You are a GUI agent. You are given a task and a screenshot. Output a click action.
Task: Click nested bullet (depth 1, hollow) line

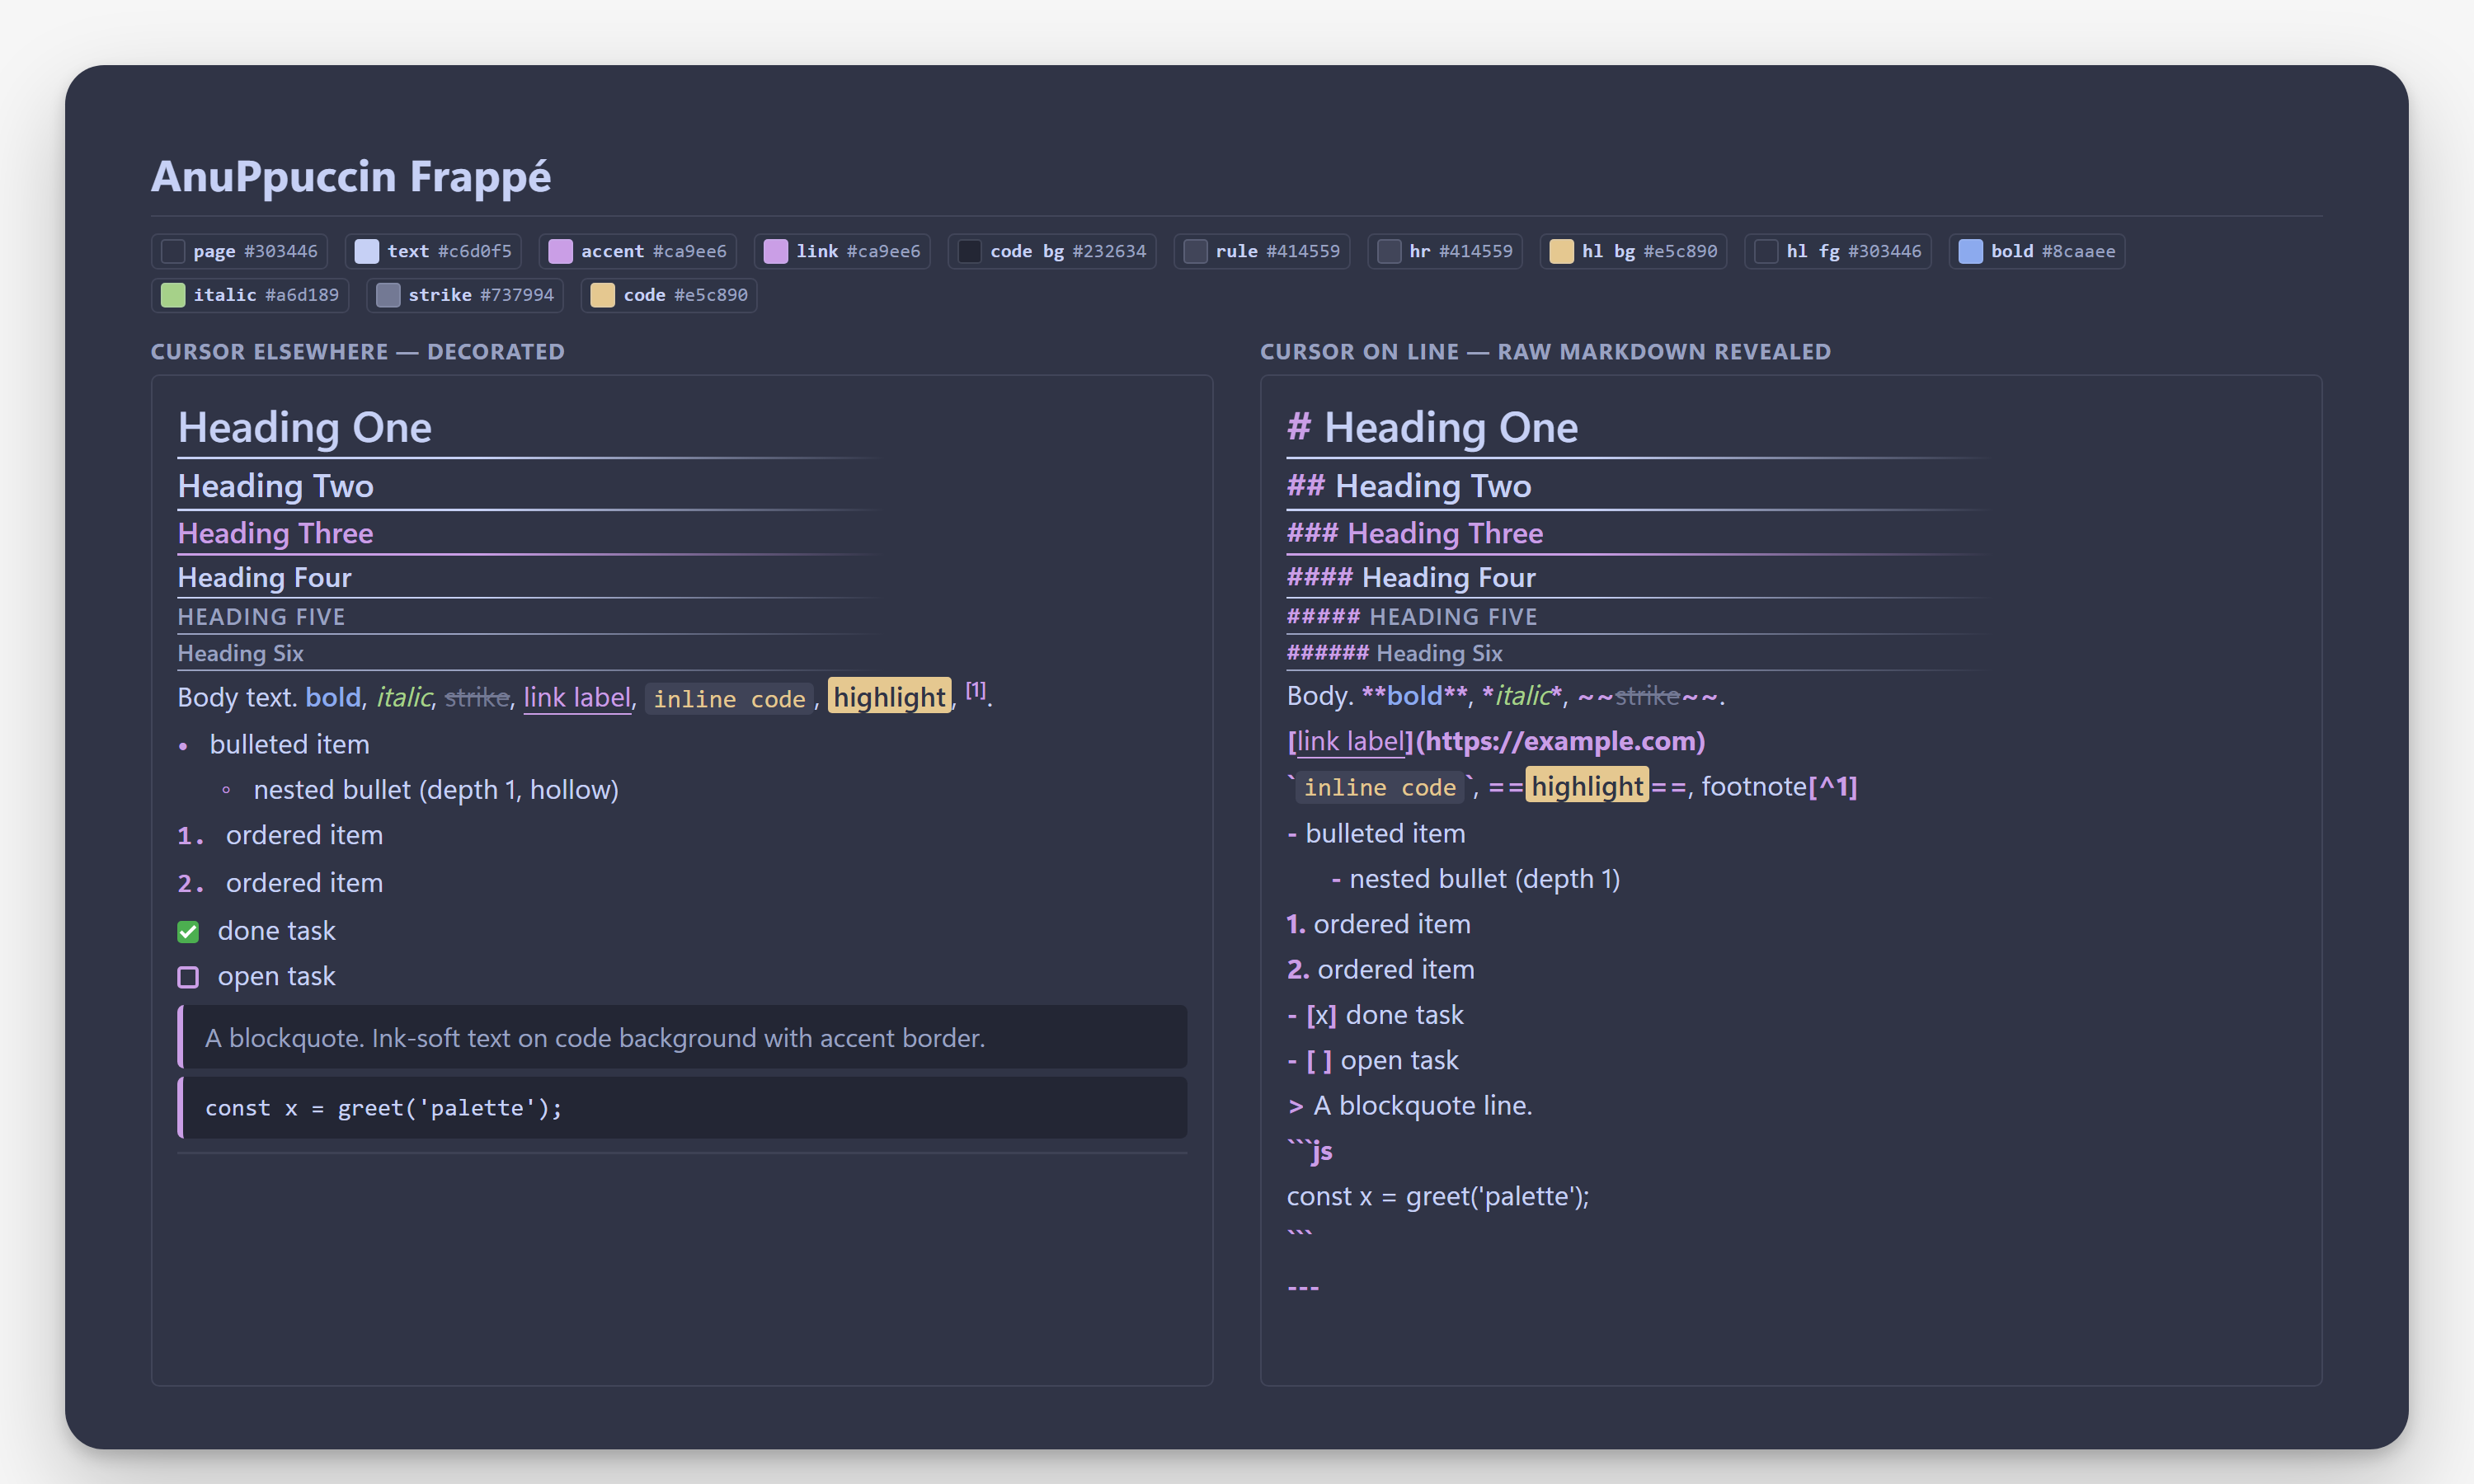[420, 790]
